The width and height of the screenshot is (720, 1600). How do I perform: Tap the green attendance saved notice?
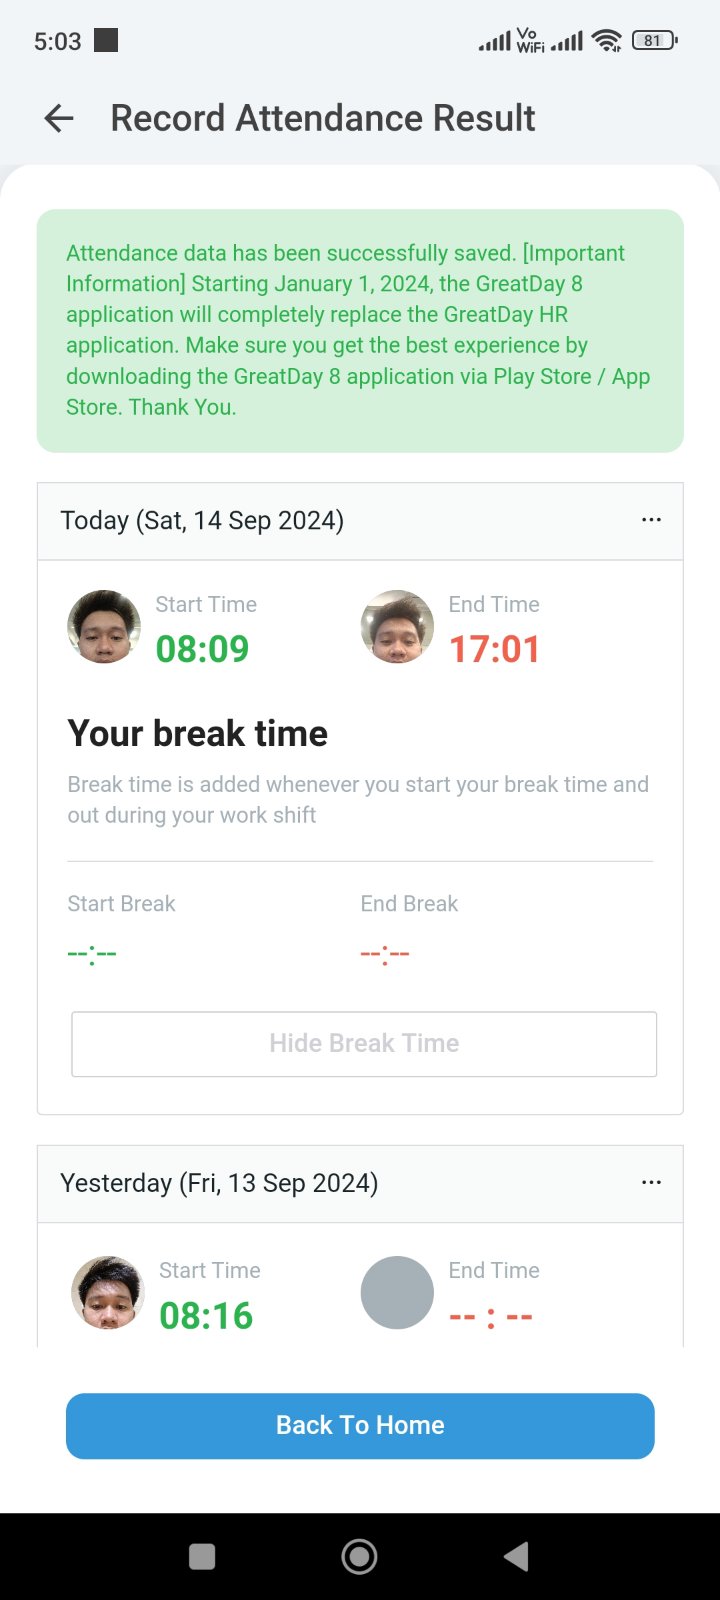tap(360, 330)
